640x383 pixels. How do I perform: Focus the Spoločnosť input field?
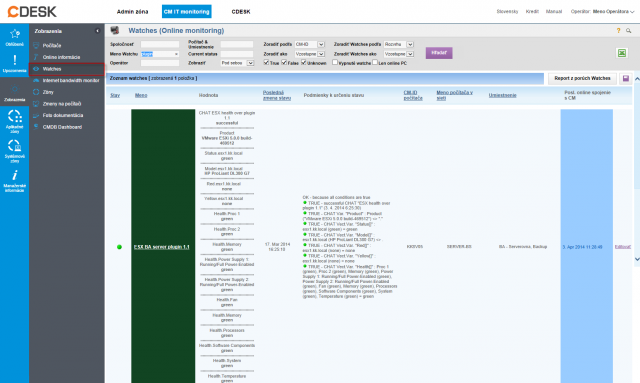[x=160, y=44]
